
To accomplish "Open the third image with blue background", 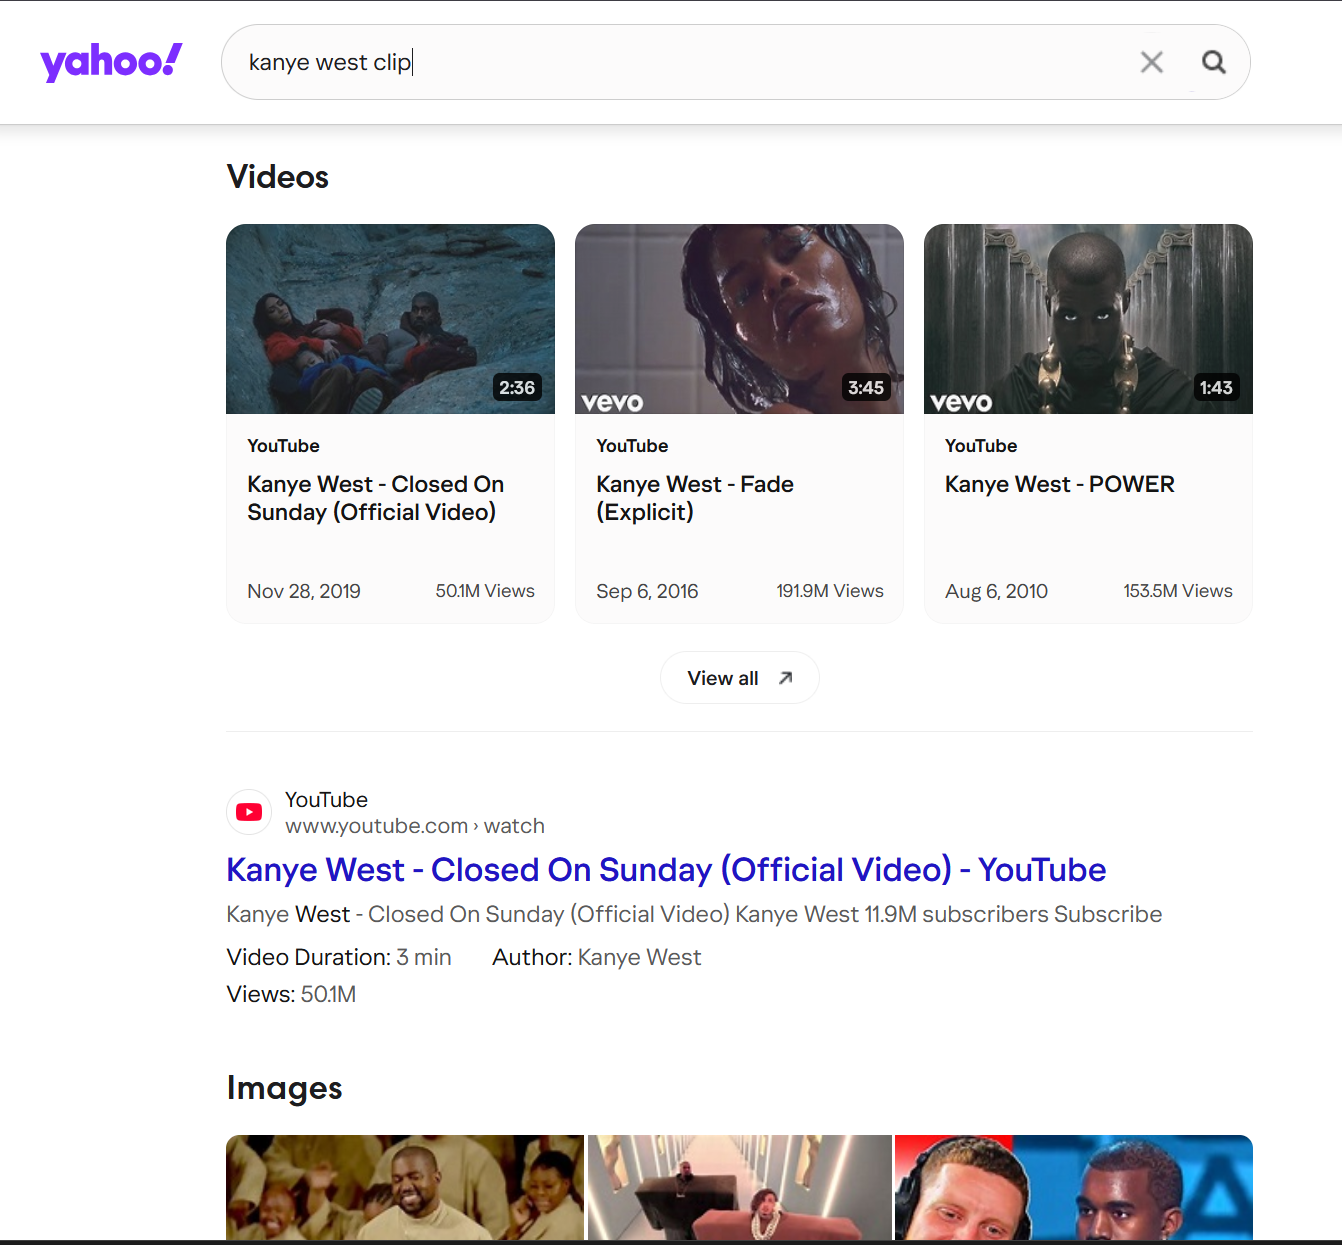I will pyautogui.click(x=1073, y=1187).
